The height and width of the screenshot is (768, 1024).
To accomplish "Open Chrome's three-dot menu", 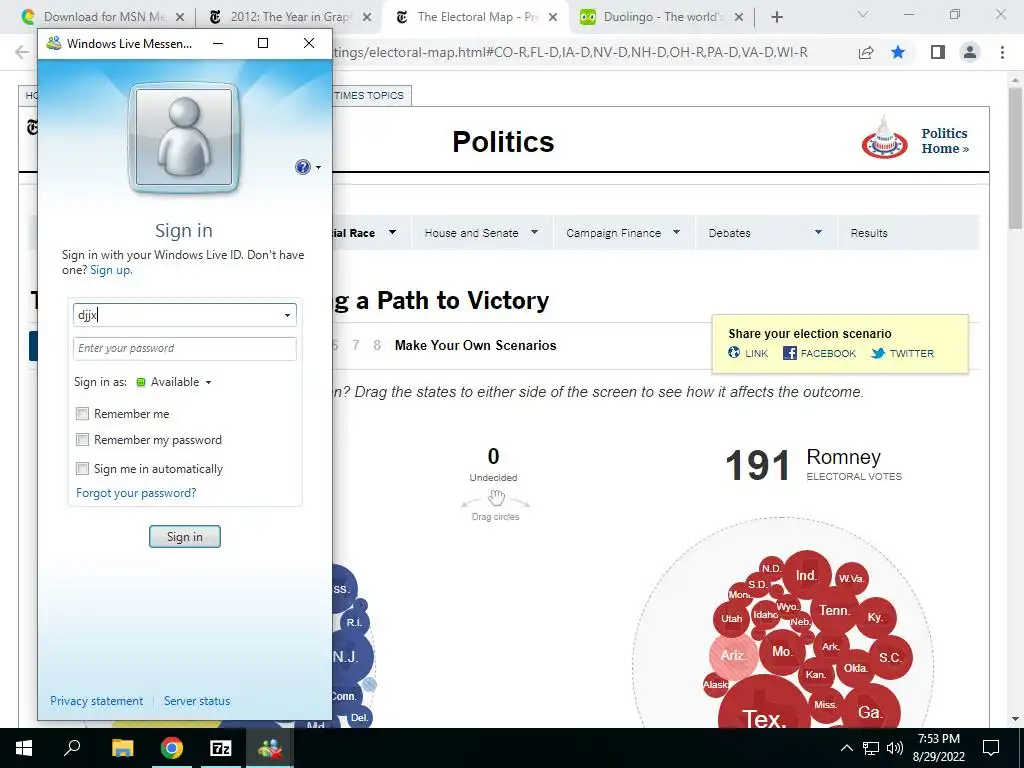I will click(1002, 52).
